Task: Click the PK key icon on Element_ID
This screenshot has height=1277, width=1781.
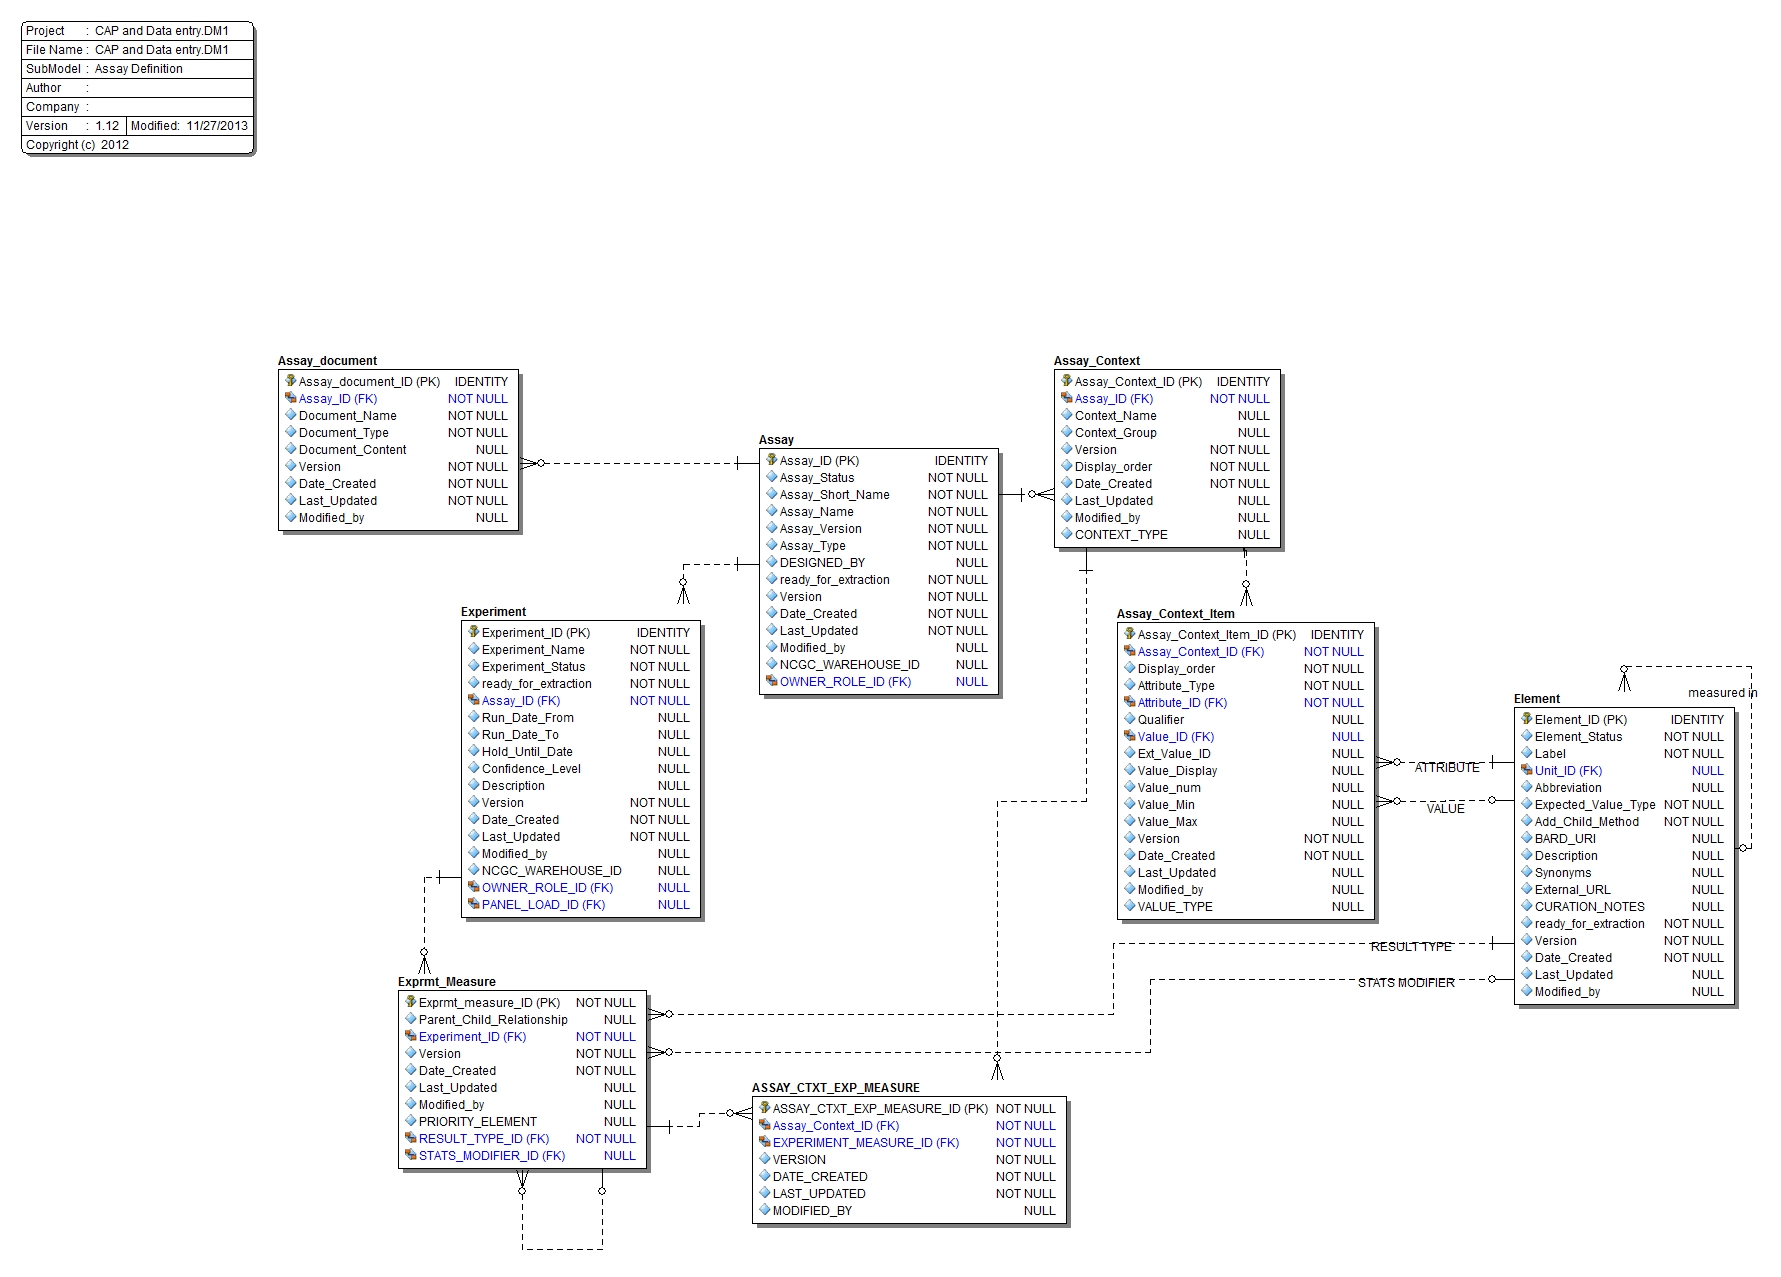Action: point(1525,718)
